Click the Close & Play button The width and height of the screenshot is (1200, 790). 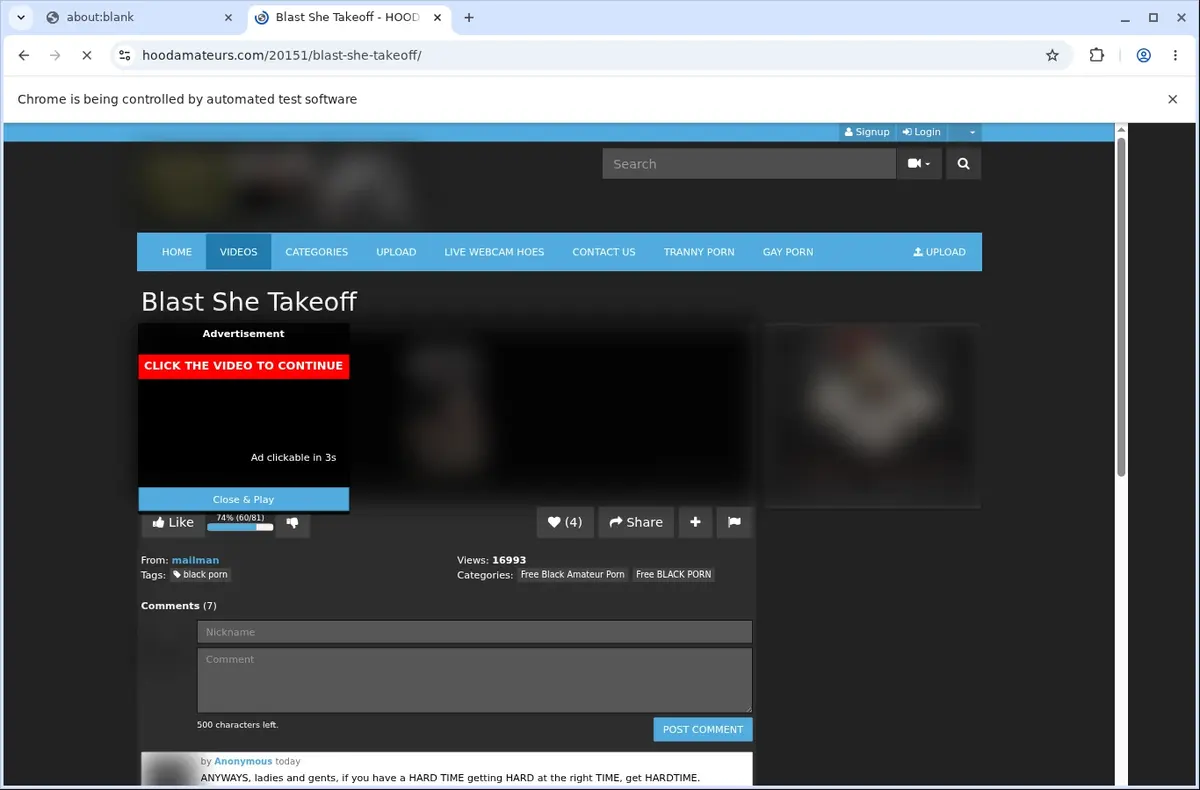pyautogui.click(x=244, y=499)
